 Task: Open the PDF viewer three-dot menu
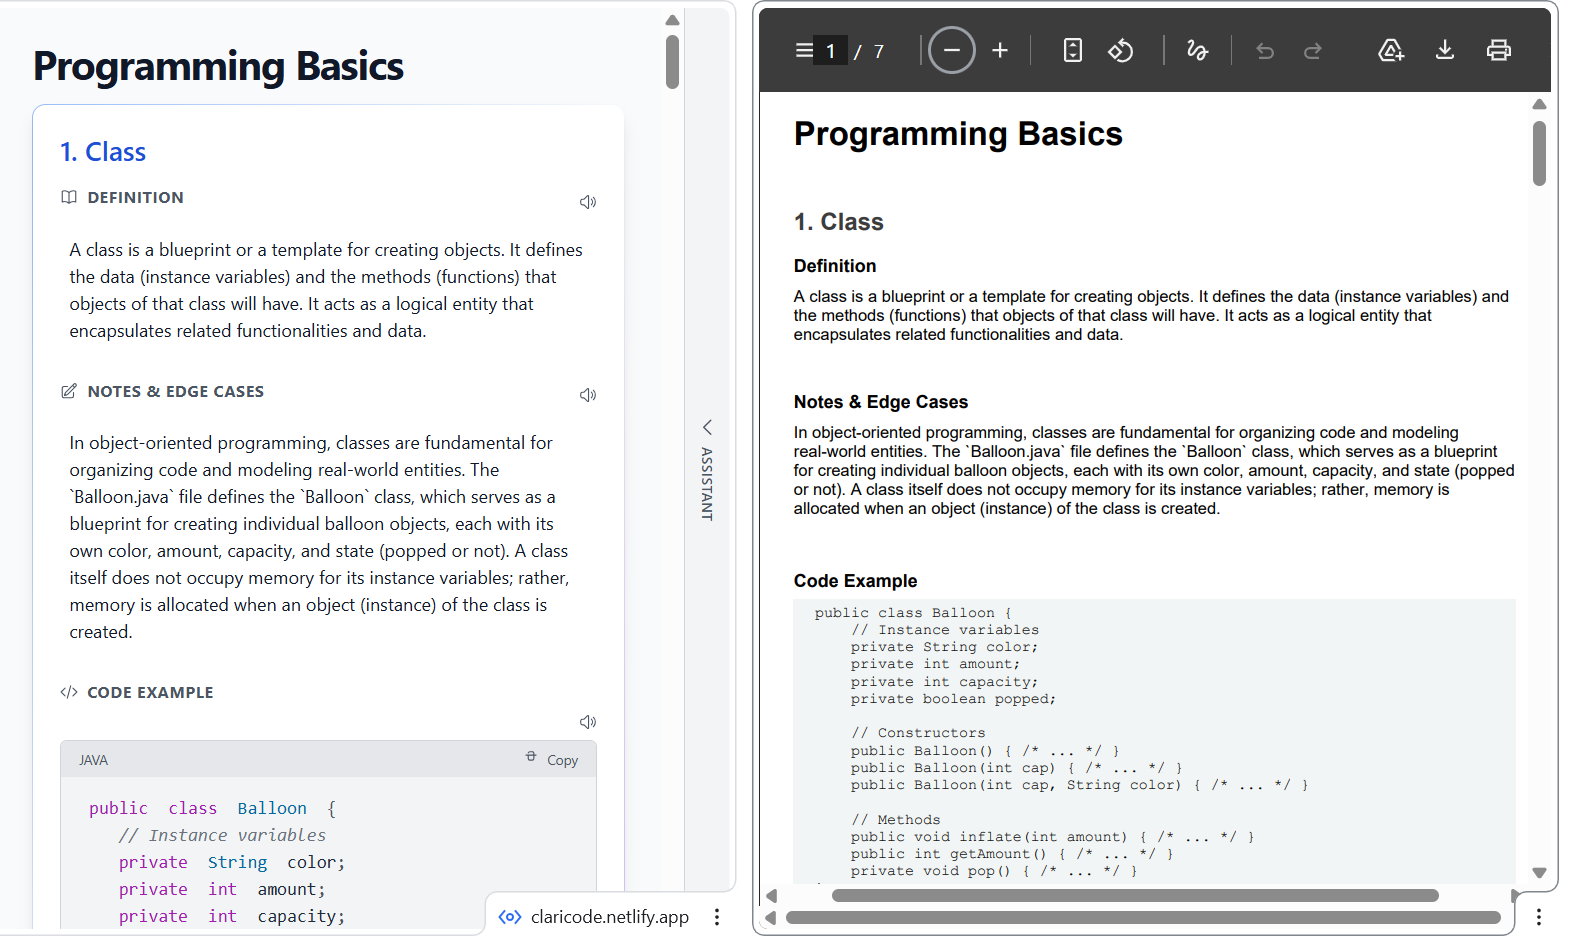pos(1539,917)
